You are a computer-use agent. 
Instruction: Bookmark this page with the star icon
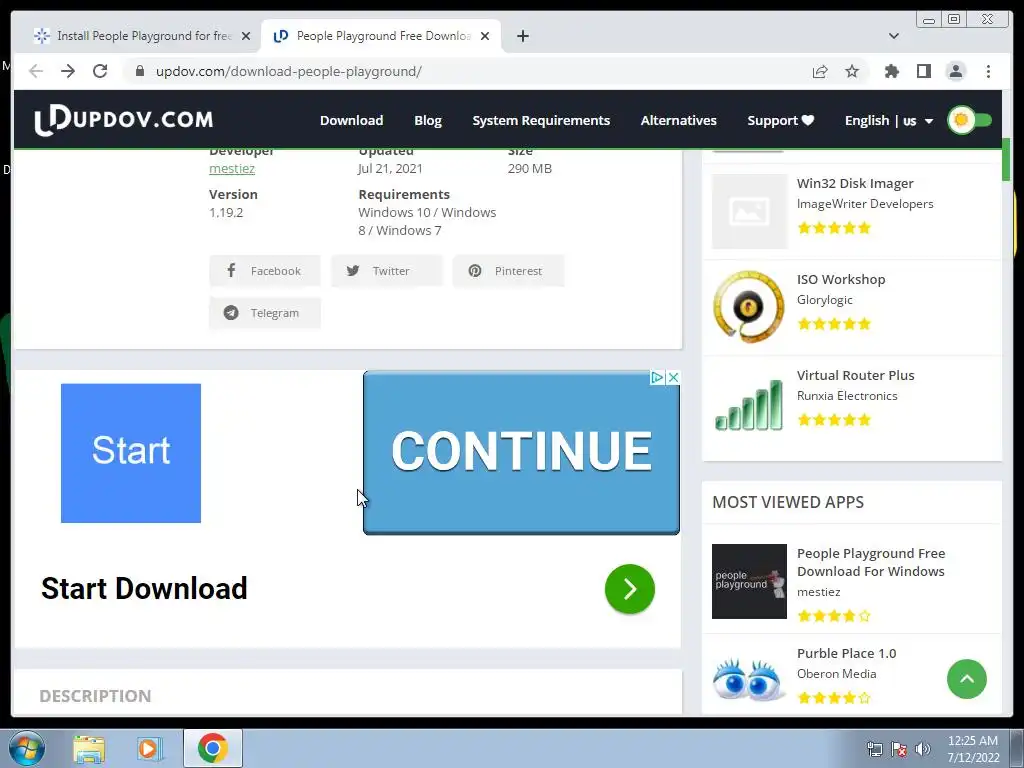tap(852, 71)
